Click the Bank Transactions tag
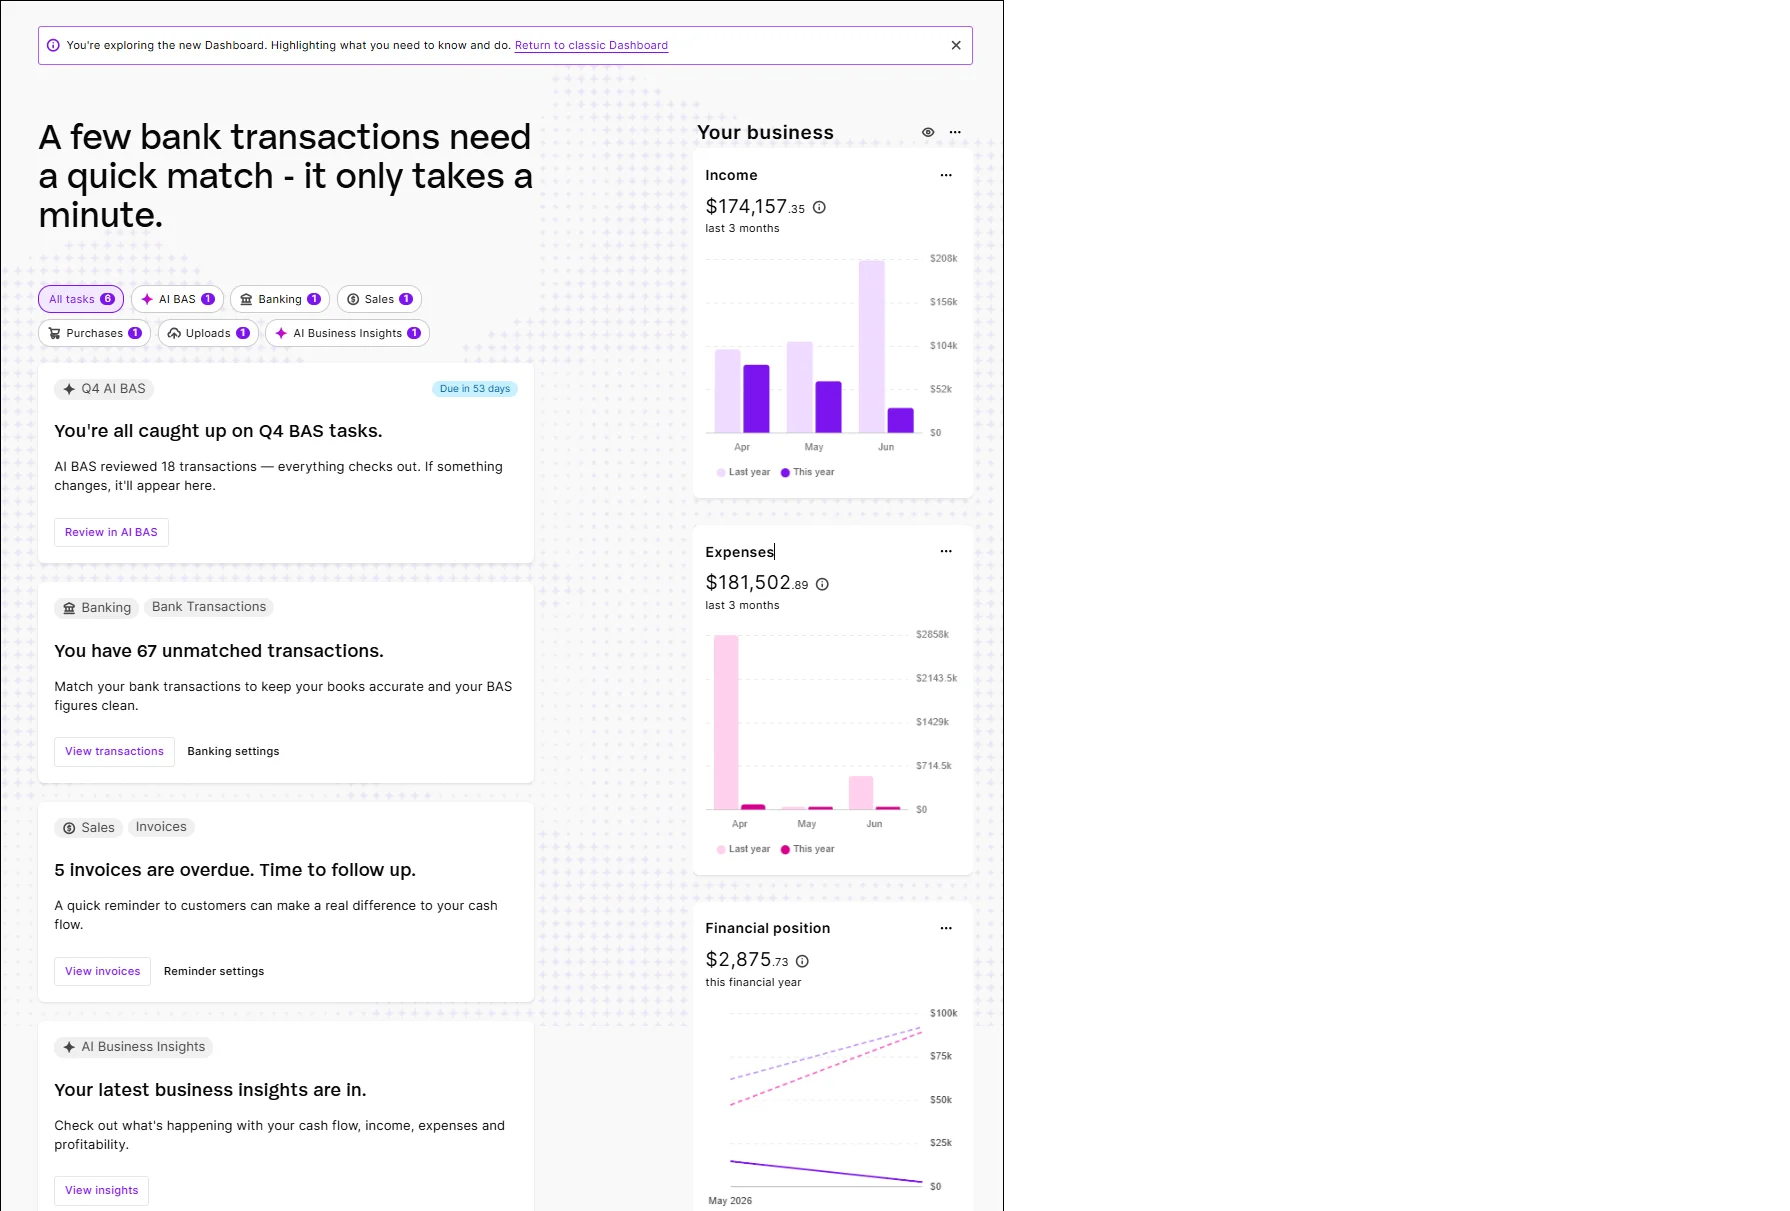Image resolution: width=1790 pixels, height=1211 pixels. (209, 607)
